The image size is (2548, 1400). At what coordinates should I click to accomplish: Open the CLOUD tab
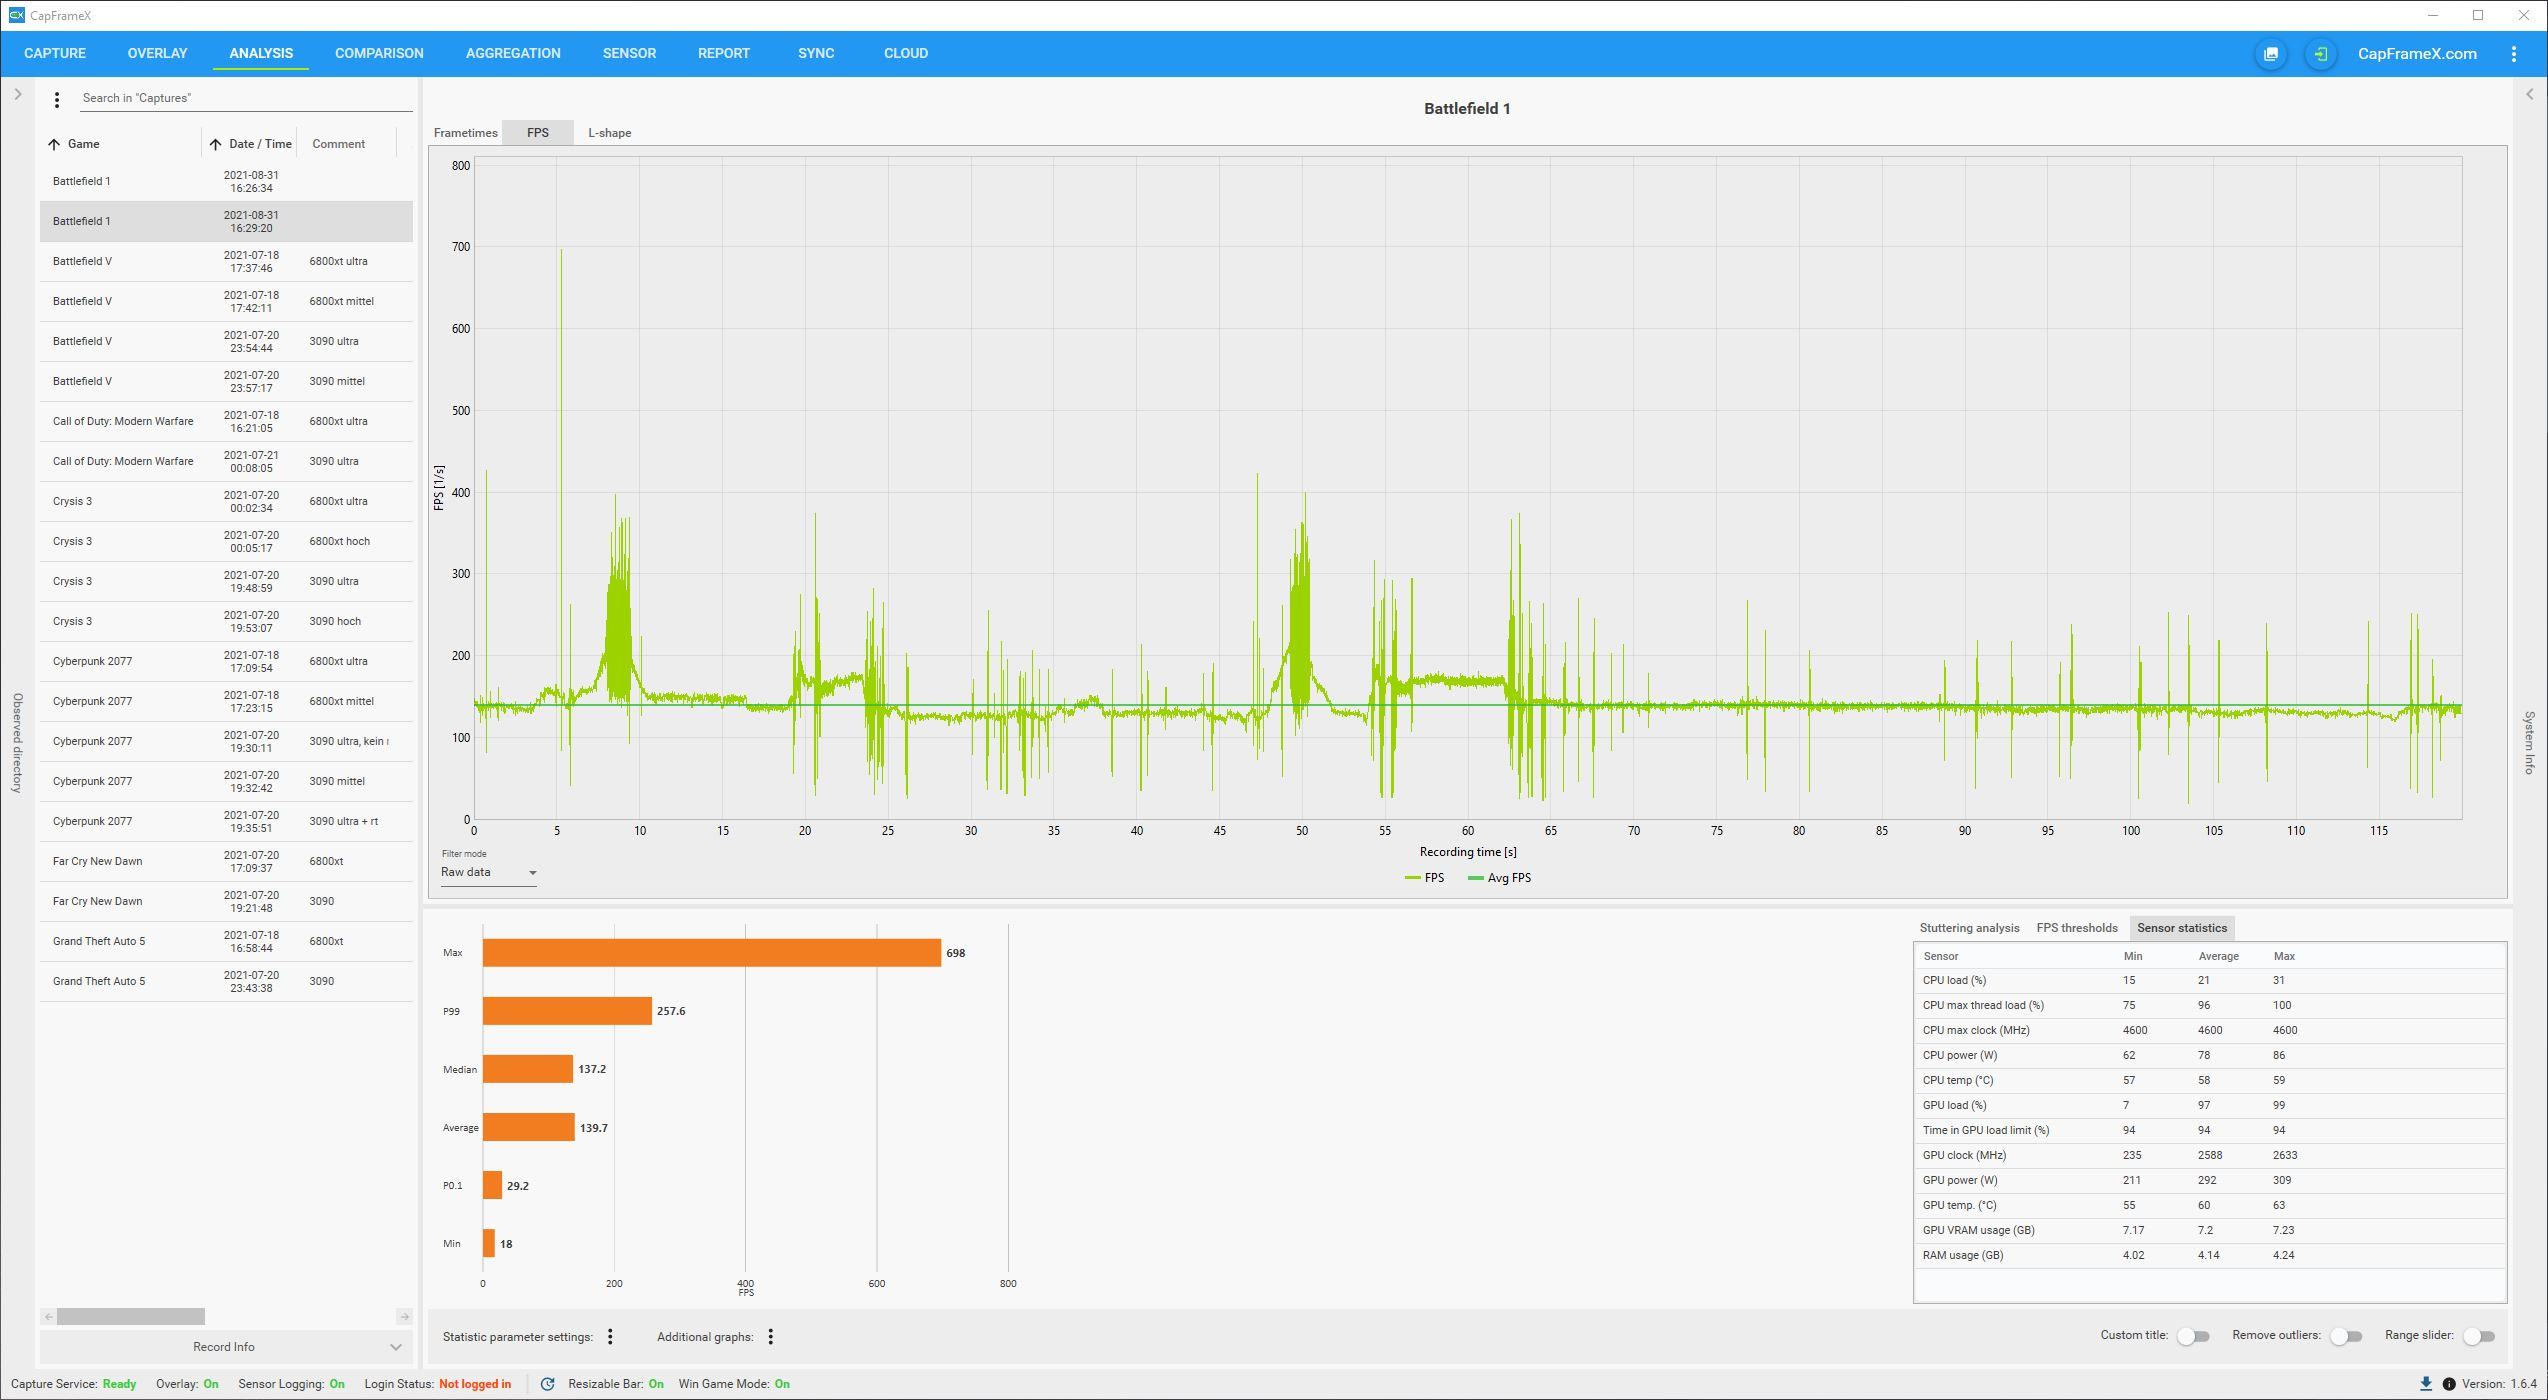pyautogui.click(x=906, y=54)
